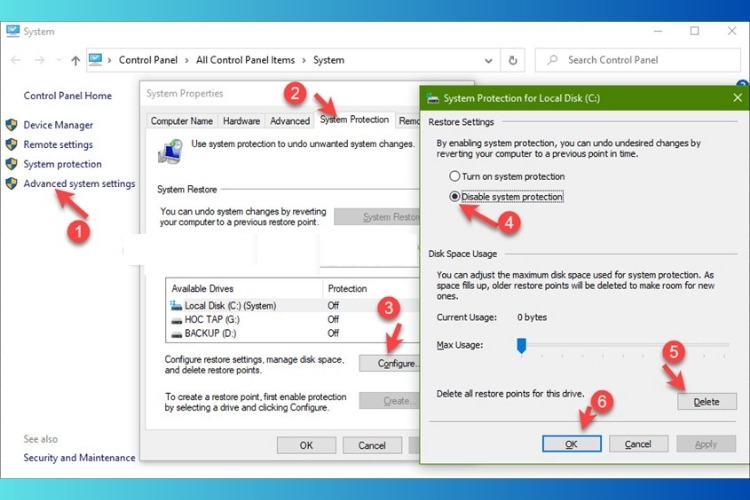Go up one level with up arrow
Image resolution: width=750 pixels, height=500 pixels.
point(76,60)
